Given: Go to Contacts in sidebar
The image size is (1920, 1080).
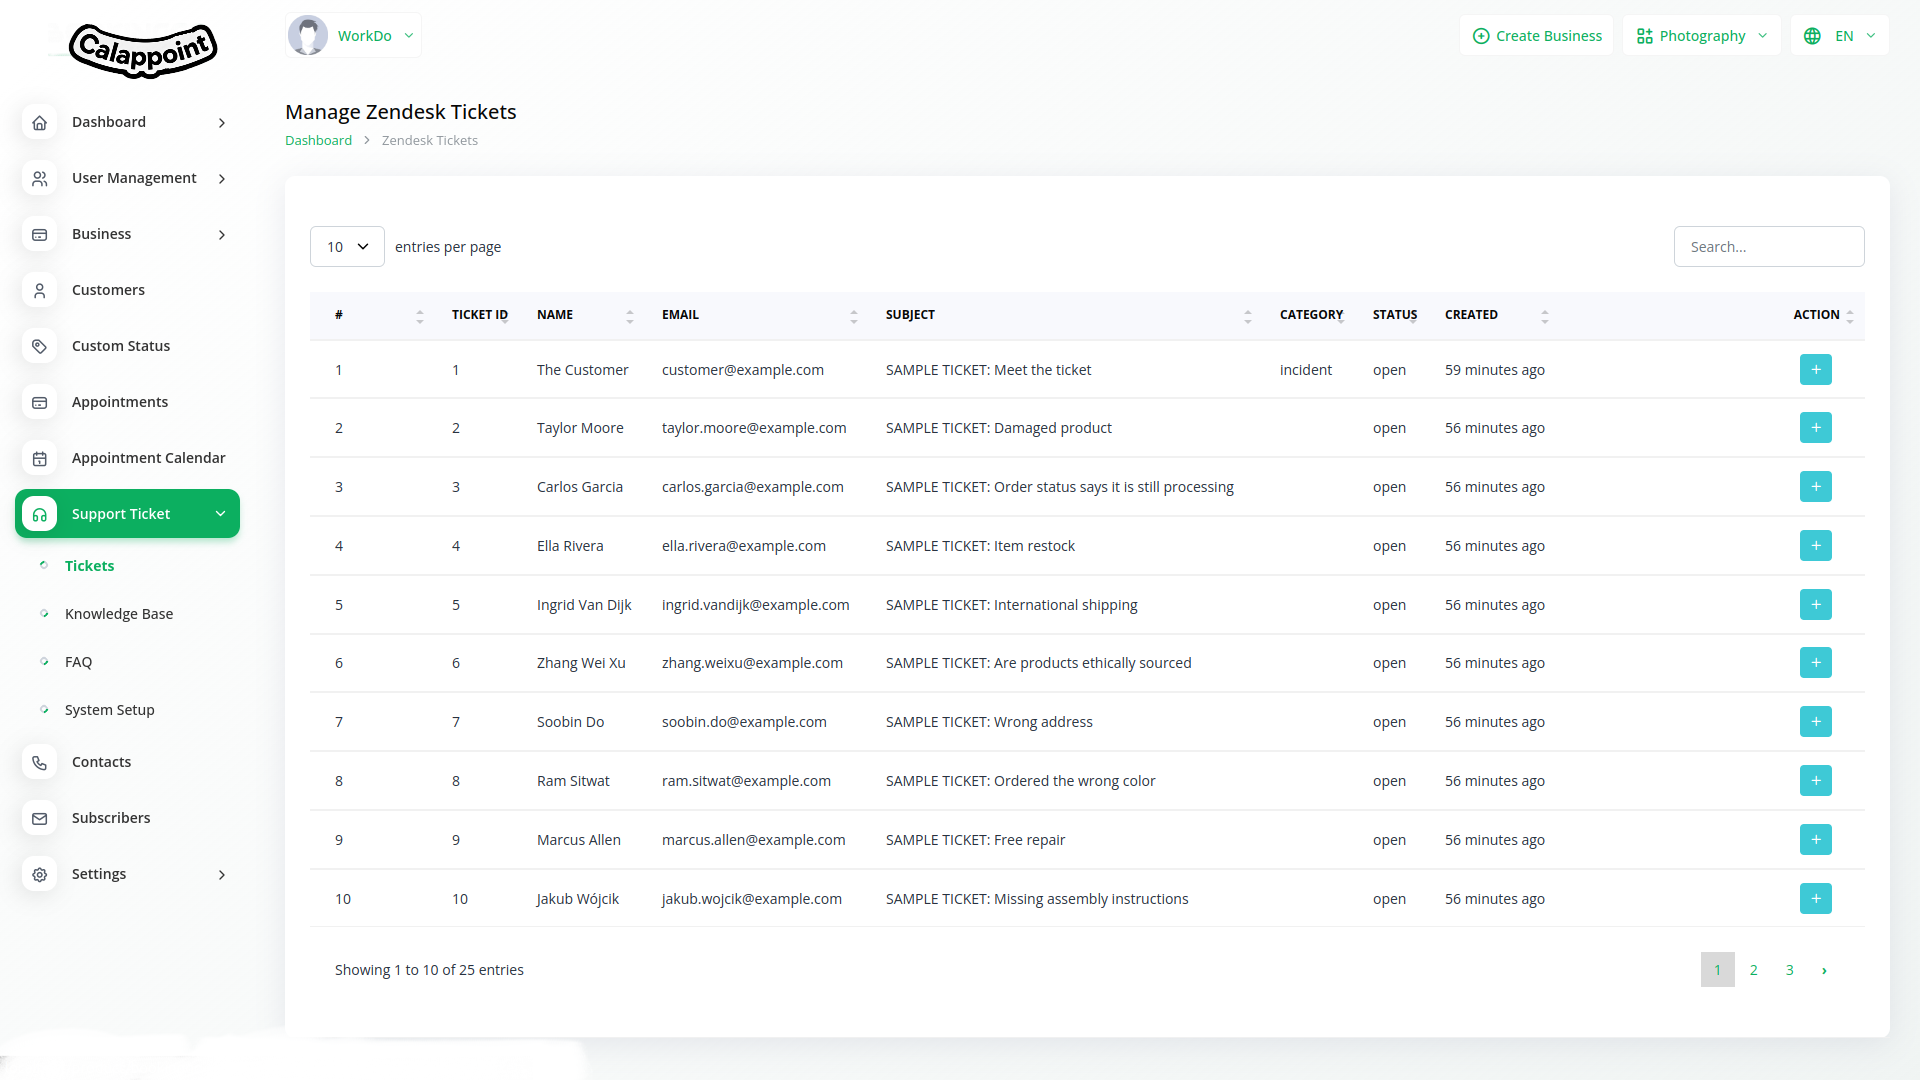Looking at the screenshot, I should (x=101, y=762).
